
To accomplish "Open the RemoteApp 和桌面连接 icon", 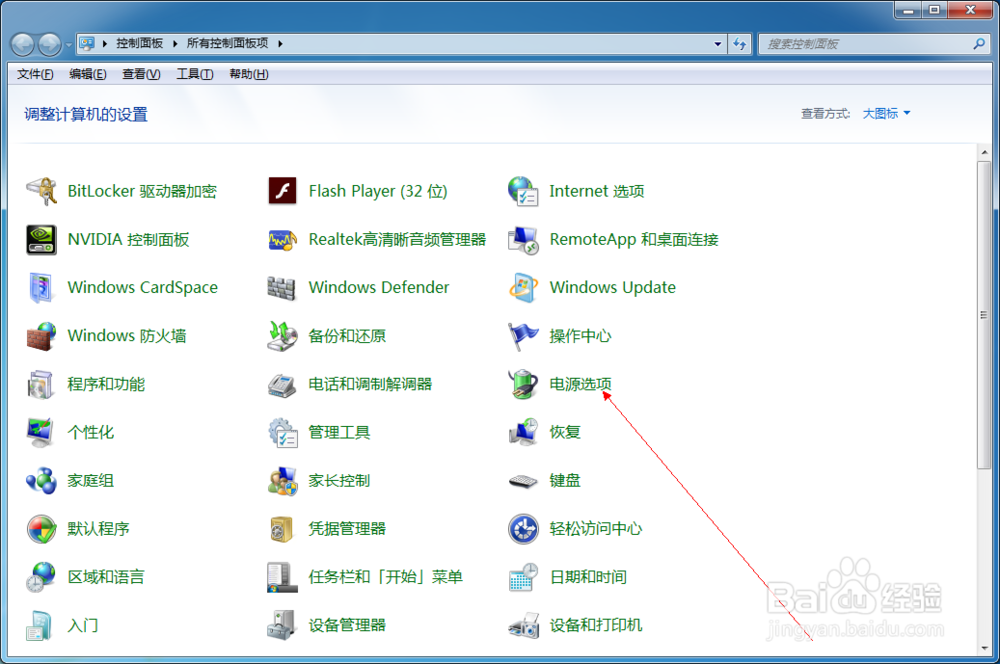I will 524,240.
